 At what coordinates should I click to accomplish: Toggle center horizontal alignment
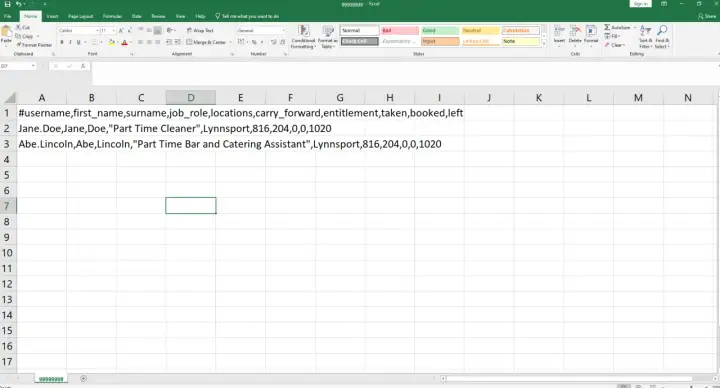pos(149,42)
